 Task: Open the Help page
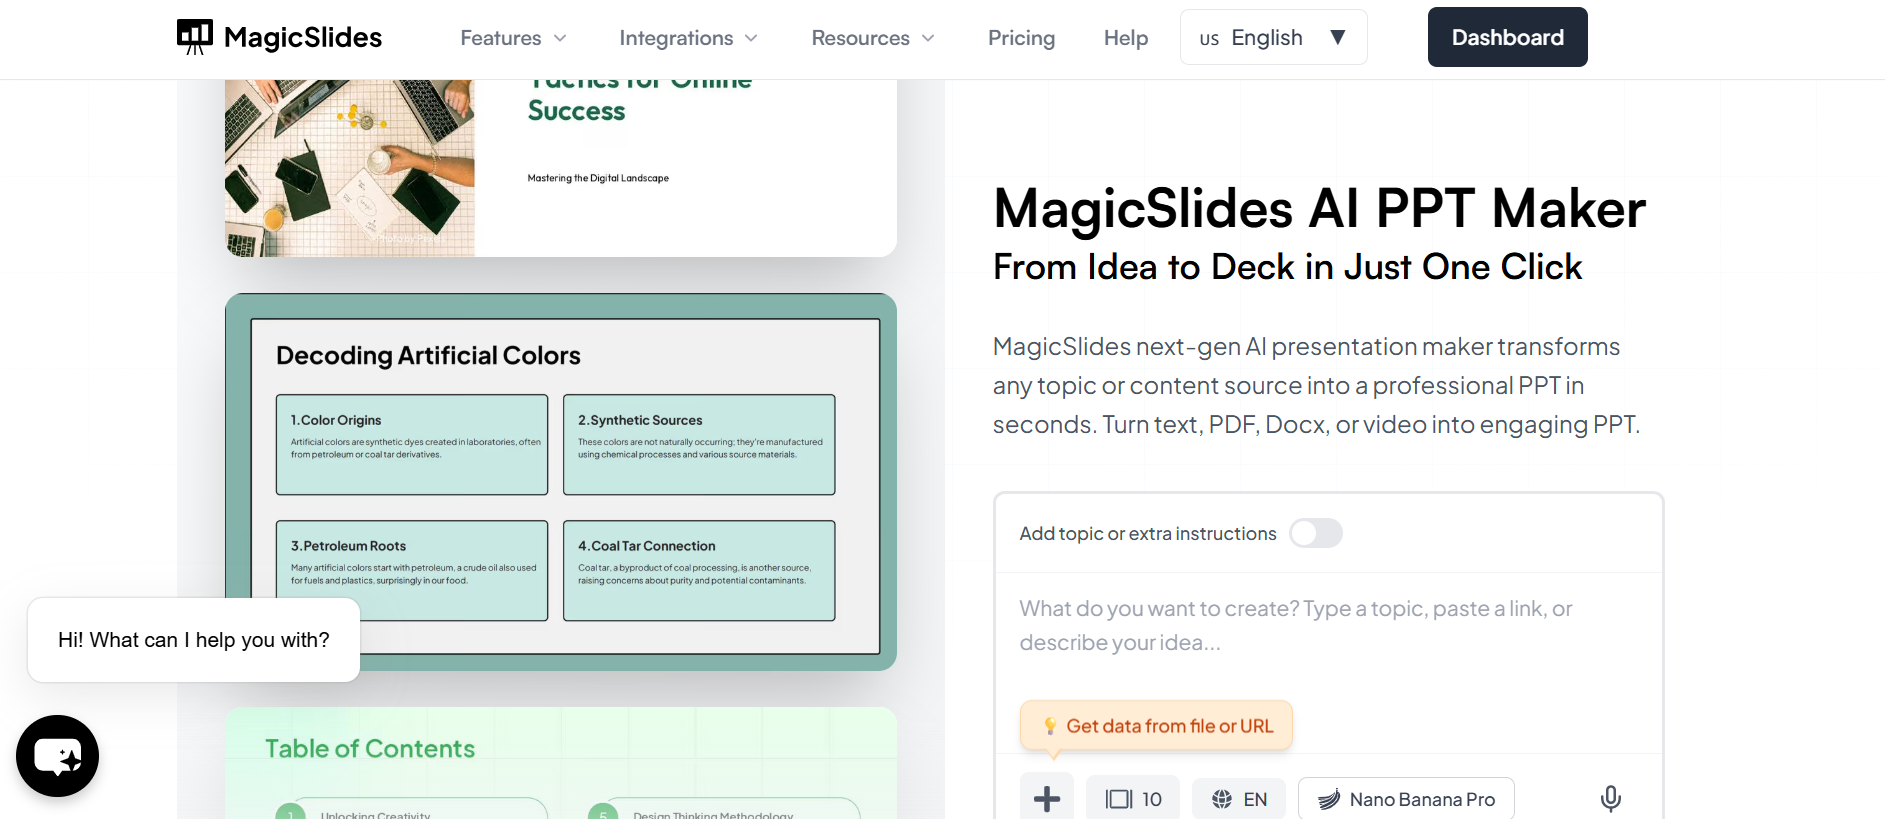pos(1126,38)
